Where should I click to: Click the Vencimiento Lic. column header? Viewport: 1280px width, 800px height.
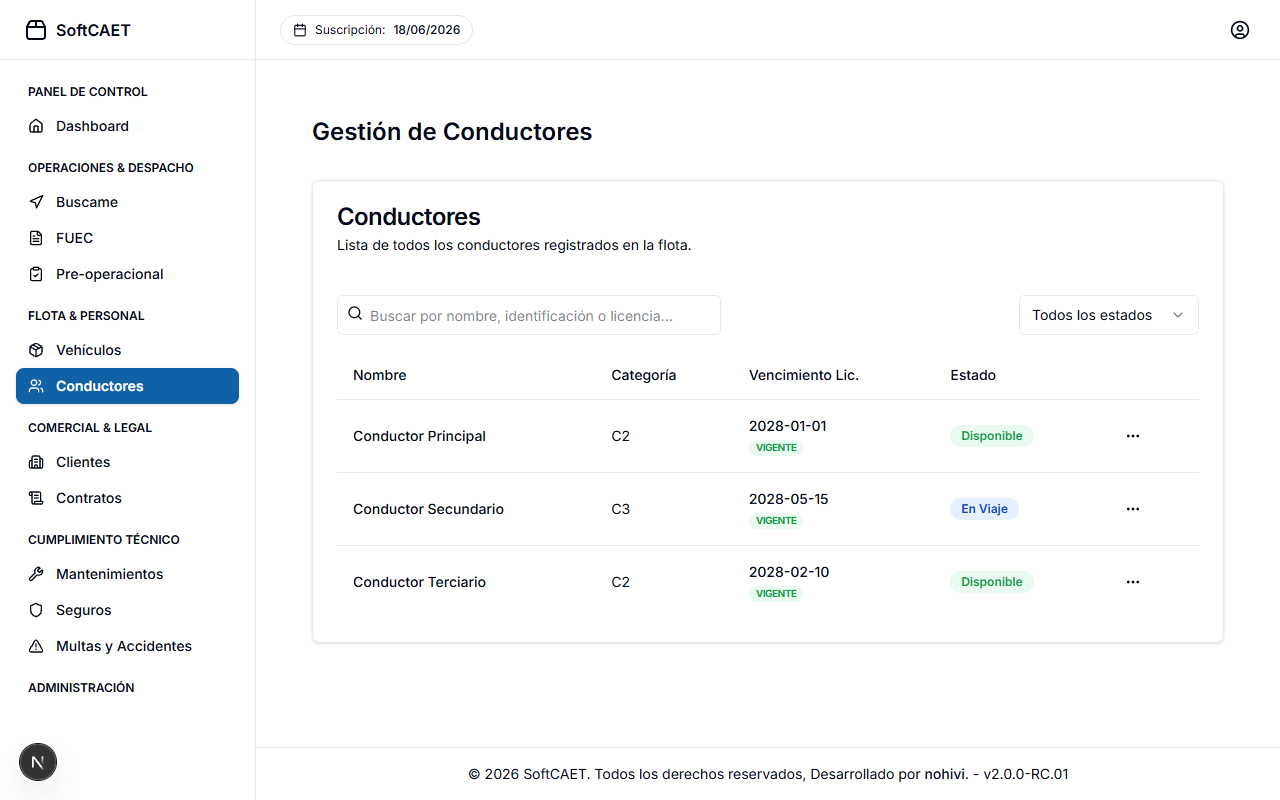pyautogui.click(x=804, y=375)
